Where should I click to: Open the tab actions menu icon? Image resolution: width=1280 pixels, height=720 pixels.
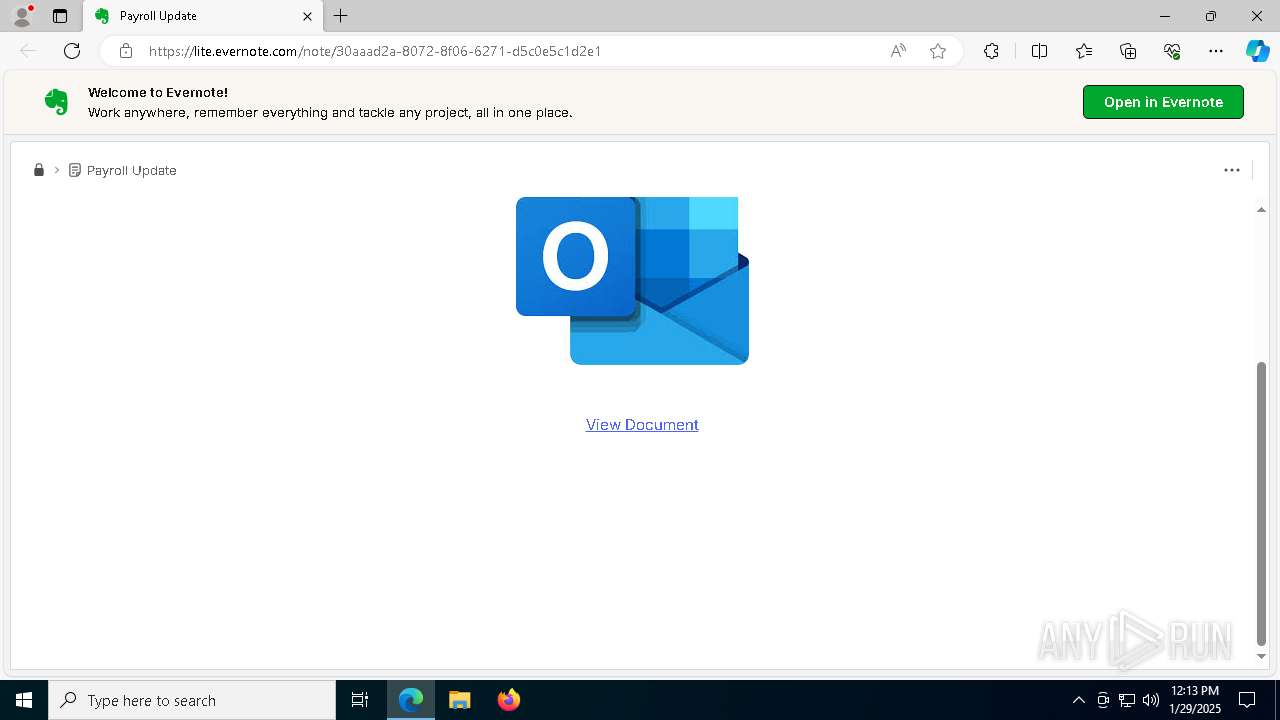click(x=60, y=16)
